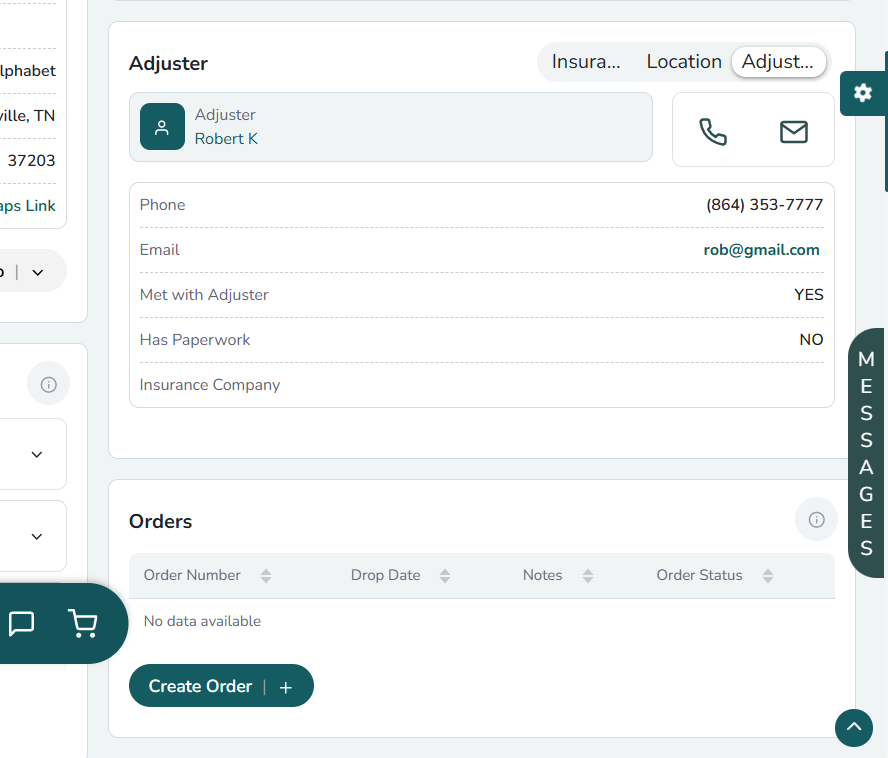The width and height of the screenshot is (888, 758).
Task: Open the Messages side panel
Action: coord(866,453)
